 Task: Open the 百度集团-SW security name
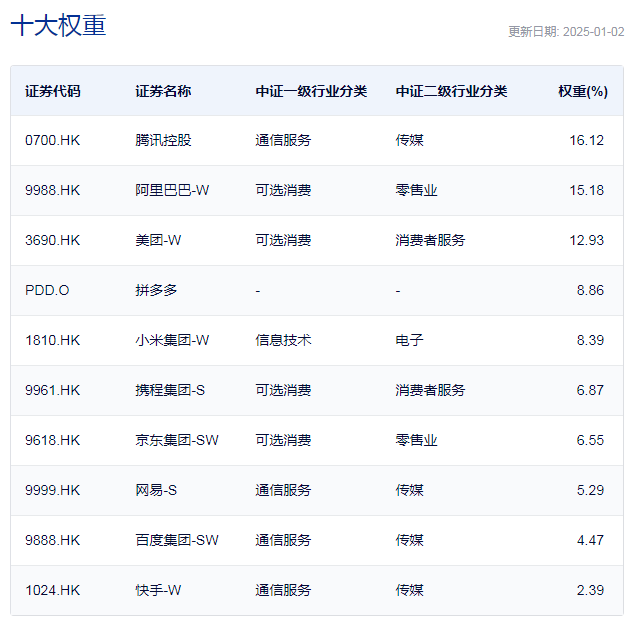coord(176,540)
